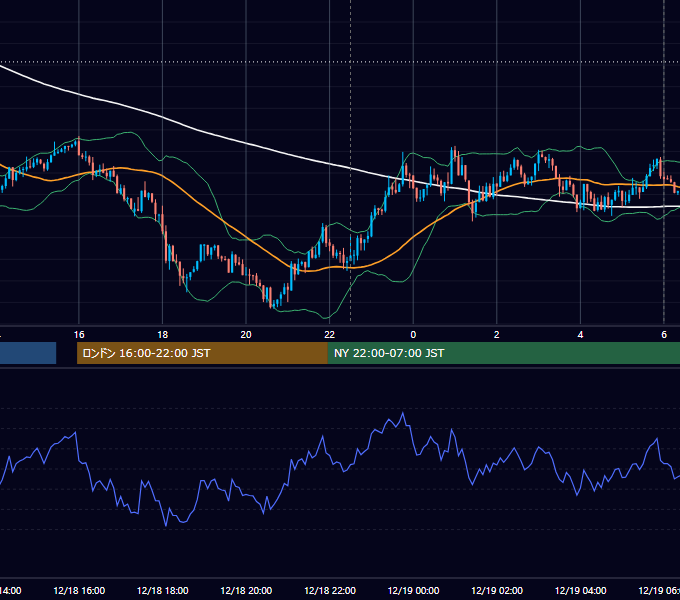Viewport: 680px width, 600px height.
Task: Select the ロンドン 16:00-22:00 JST session bar
Action: coord(202,353)
